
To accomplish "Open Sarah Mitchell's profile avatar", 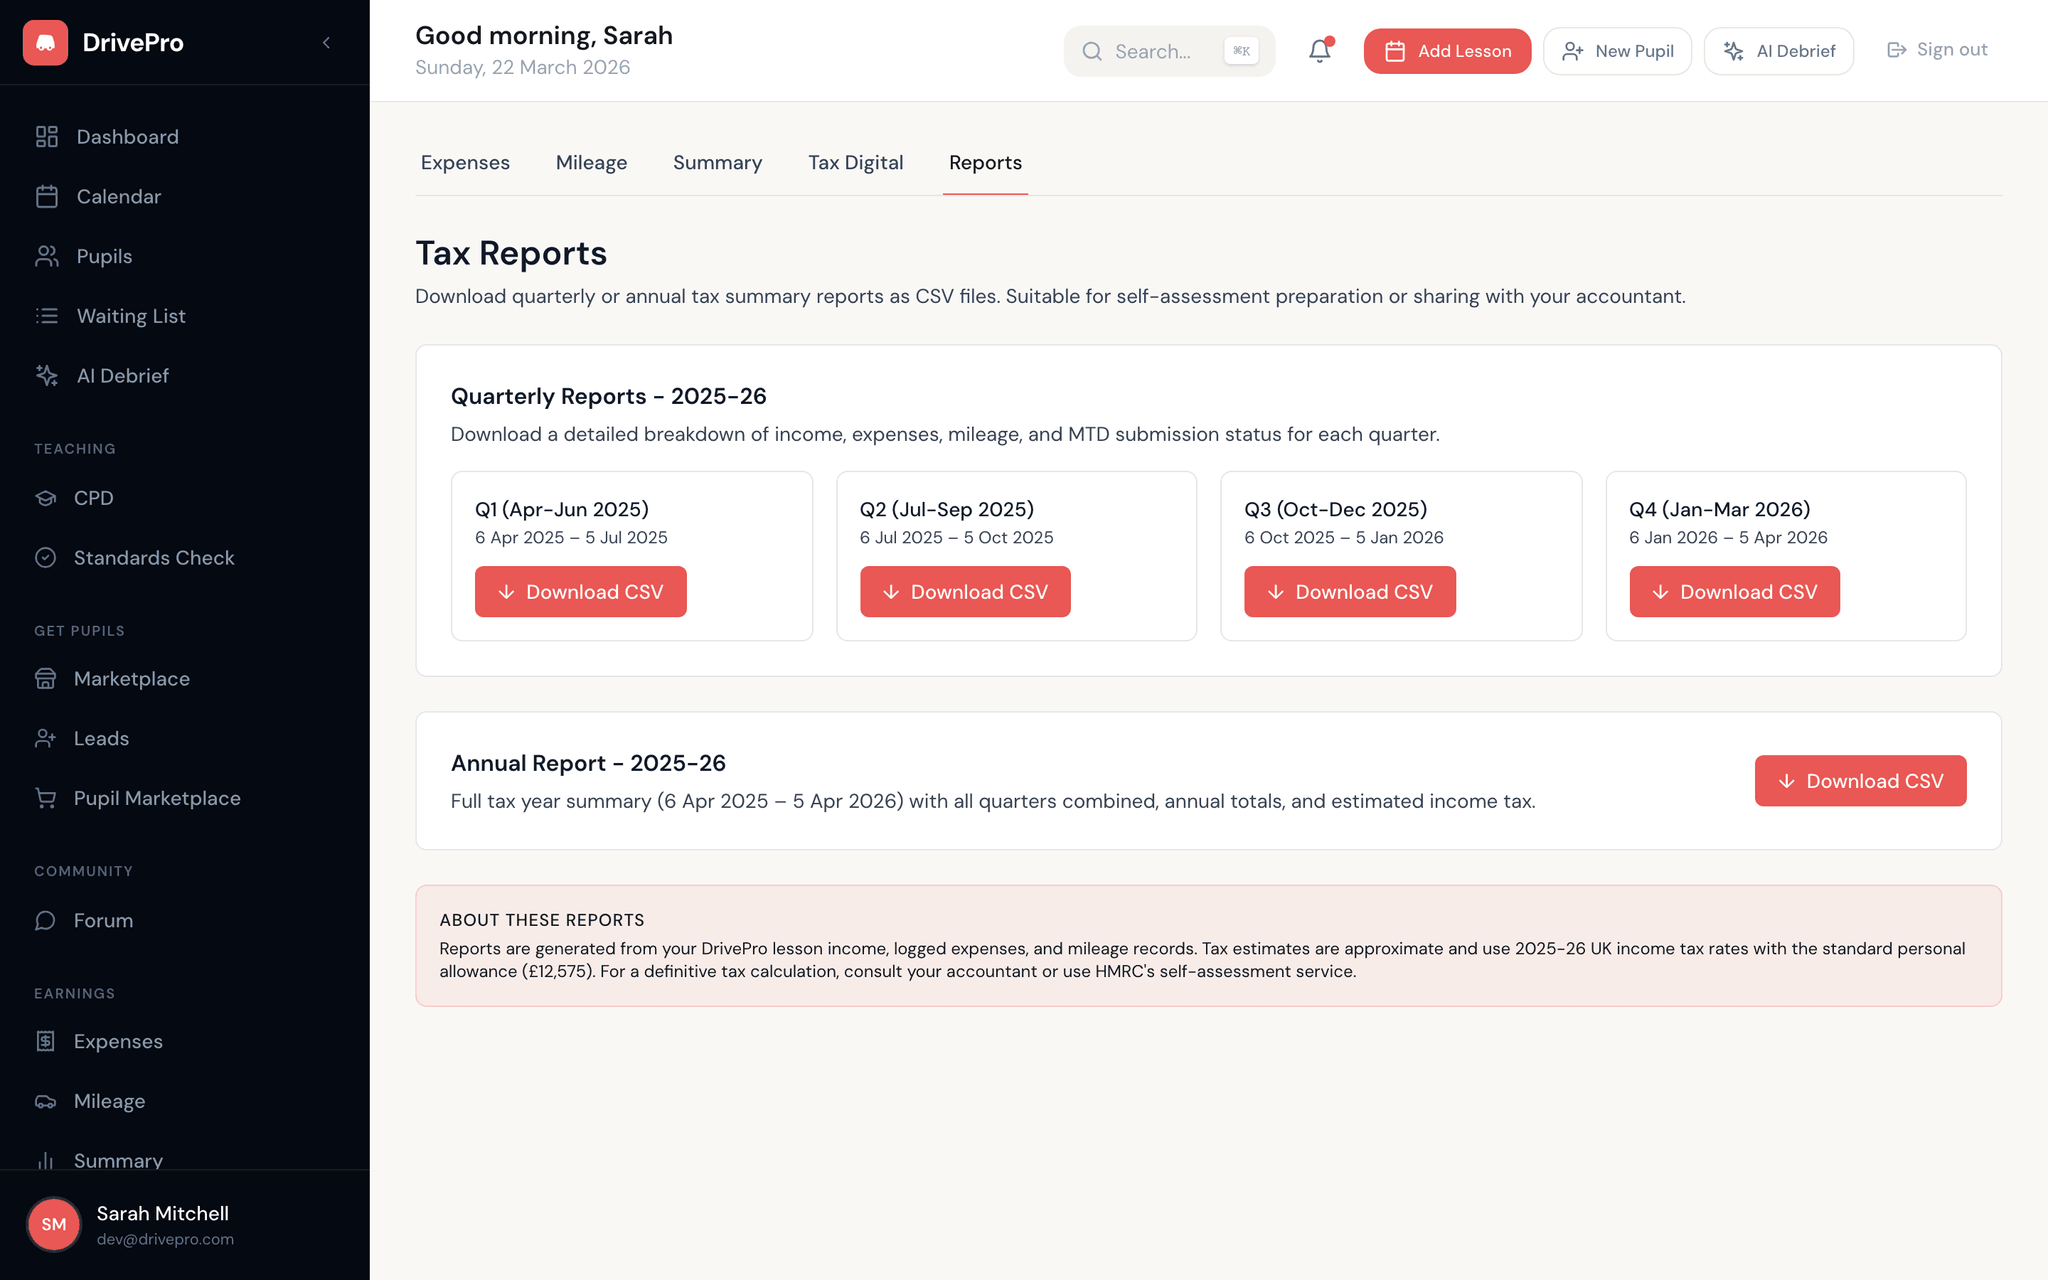I will [x=54, y=1224].
